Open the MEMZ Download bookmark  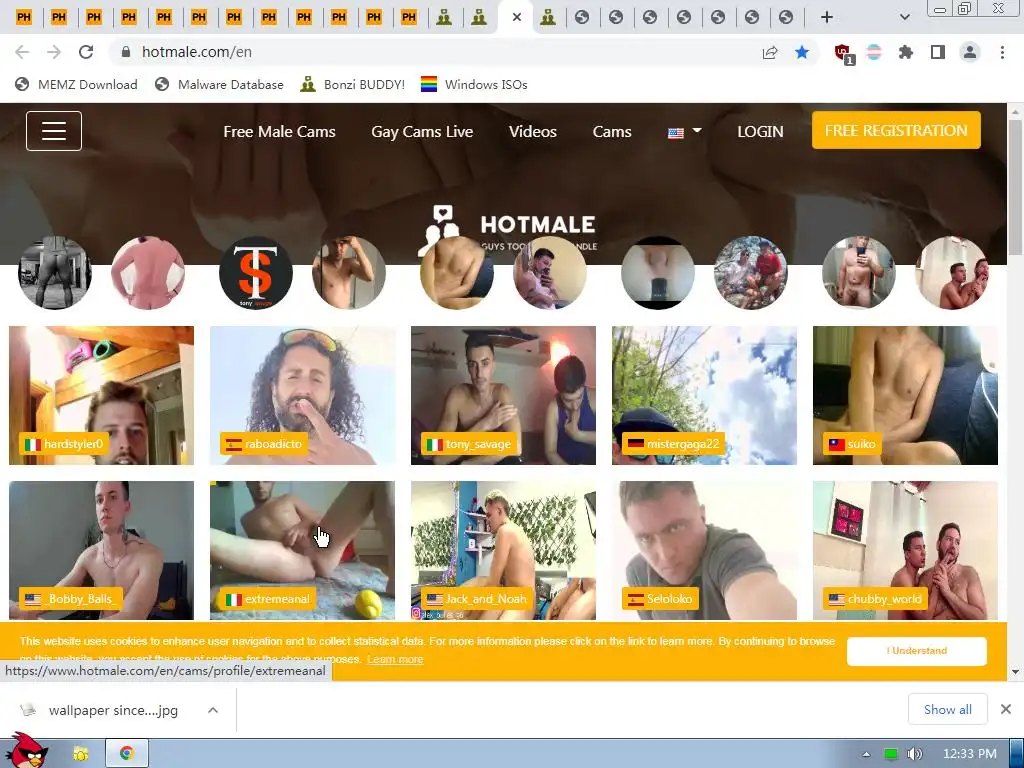[x=76, y=84]
